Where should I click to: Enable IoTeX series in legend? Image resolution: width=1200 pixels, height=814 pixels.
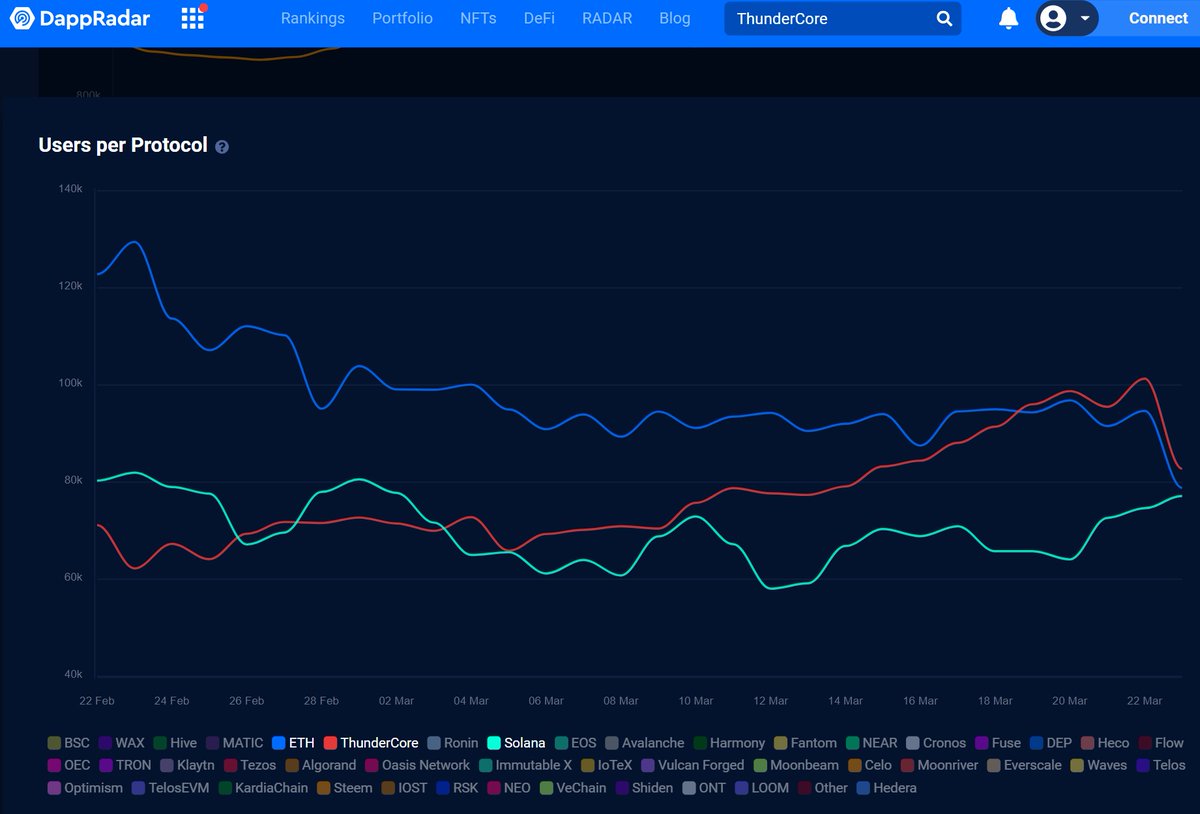[x=607, y=765]
